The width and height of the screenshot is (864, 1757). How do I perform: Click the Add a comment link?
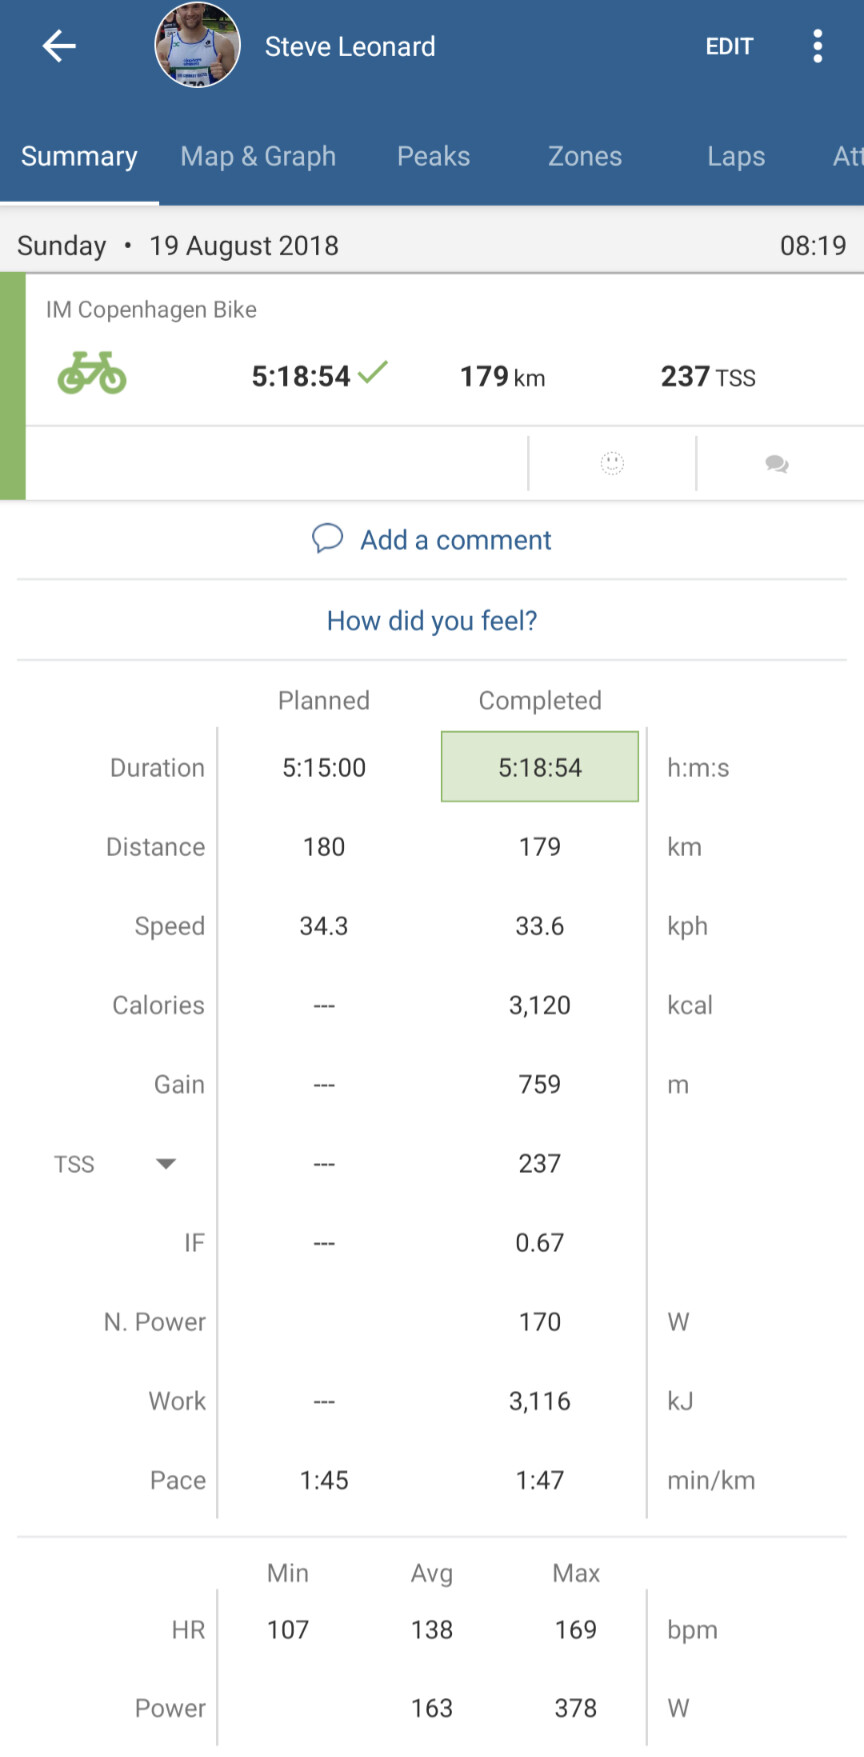(455, 540)
